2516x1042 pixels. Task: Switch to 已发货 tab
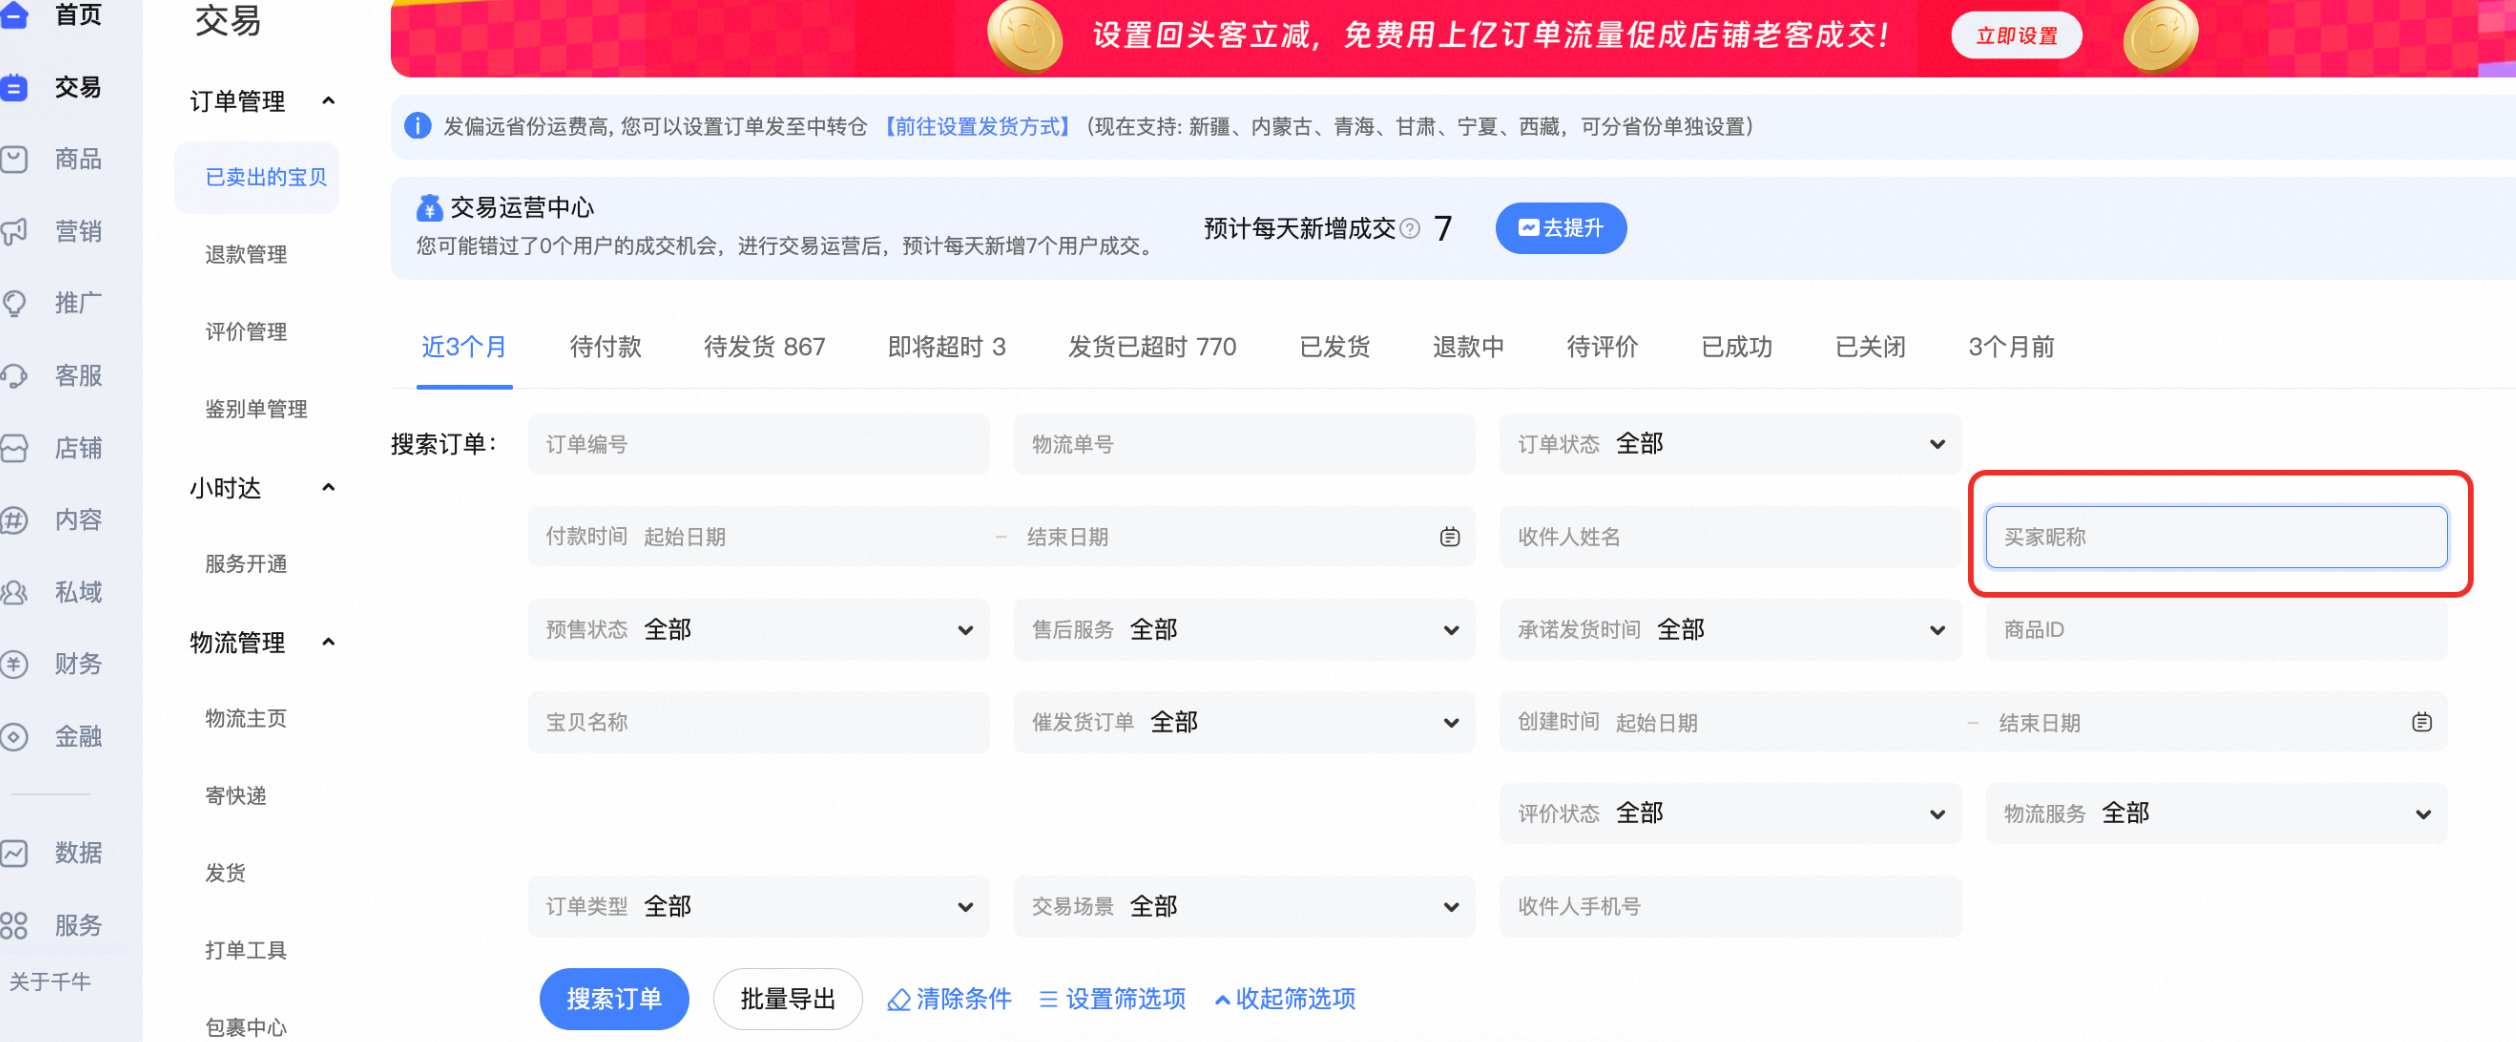(x=1334, y=347)
